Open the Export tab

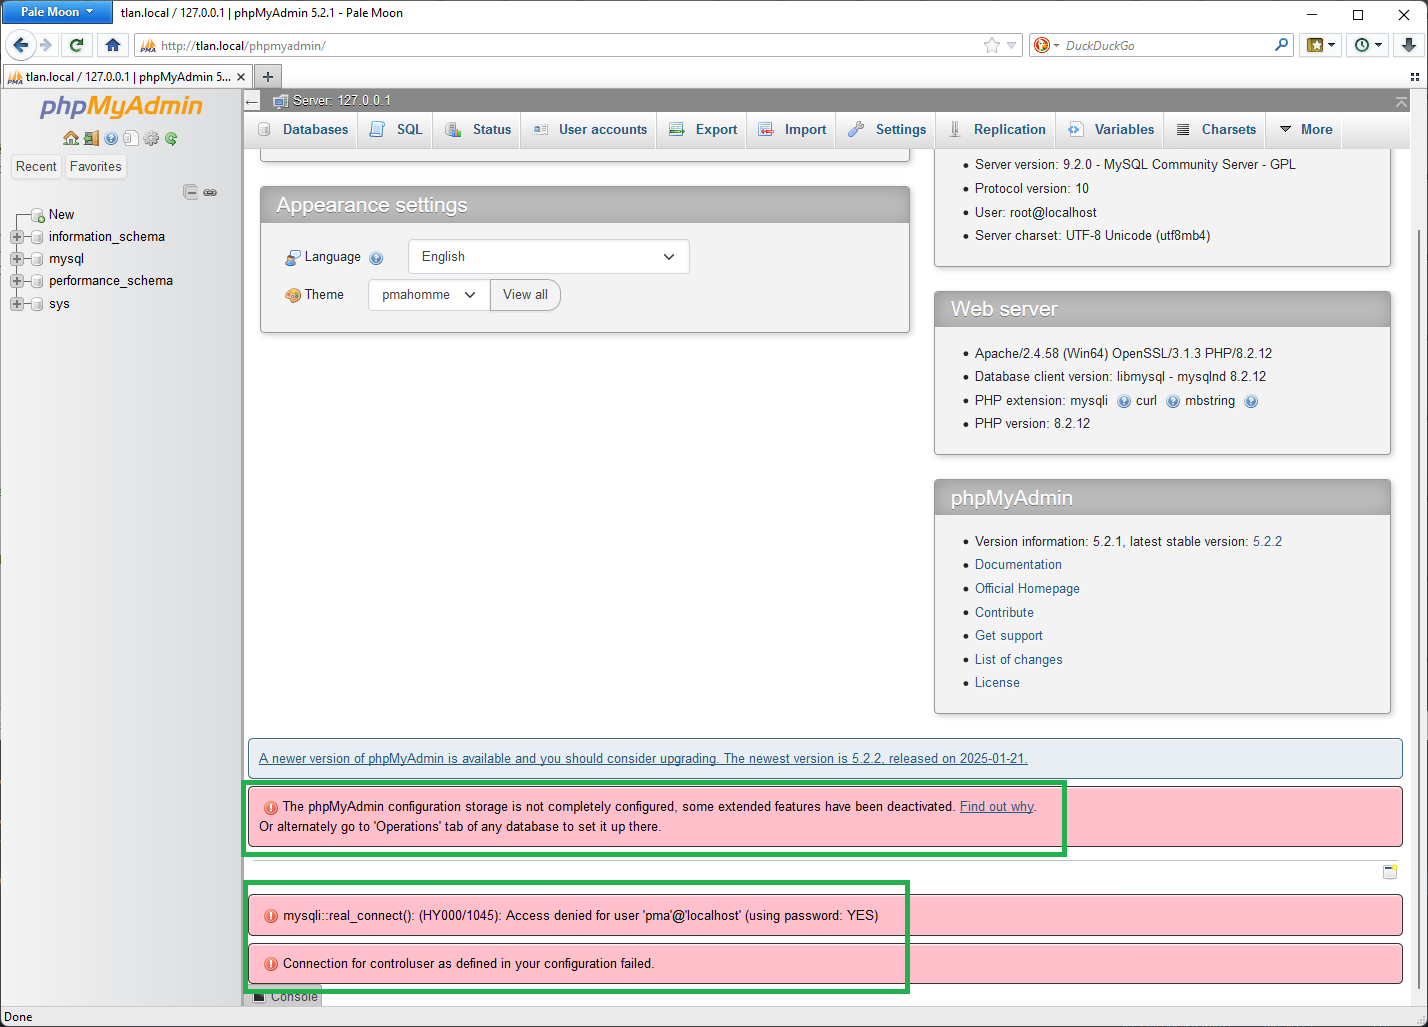(x=703, y=130)
